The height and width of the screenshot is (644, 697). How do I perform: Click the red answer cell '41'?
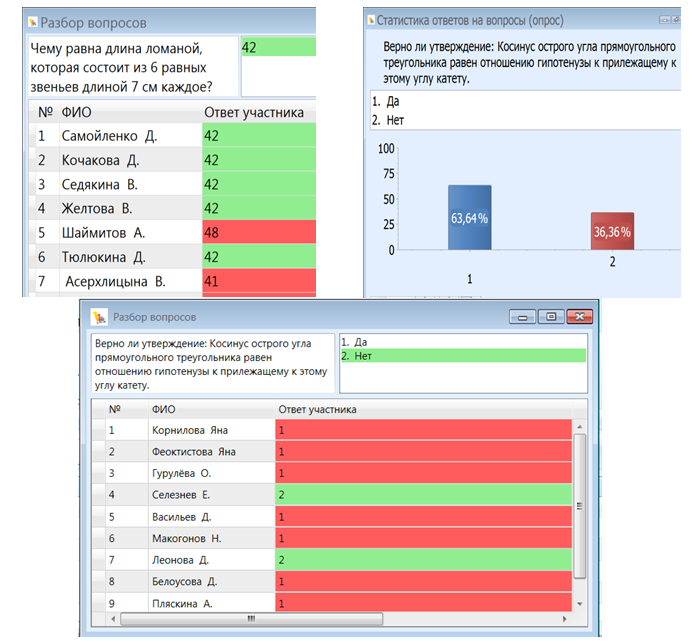tap(259, 281)
